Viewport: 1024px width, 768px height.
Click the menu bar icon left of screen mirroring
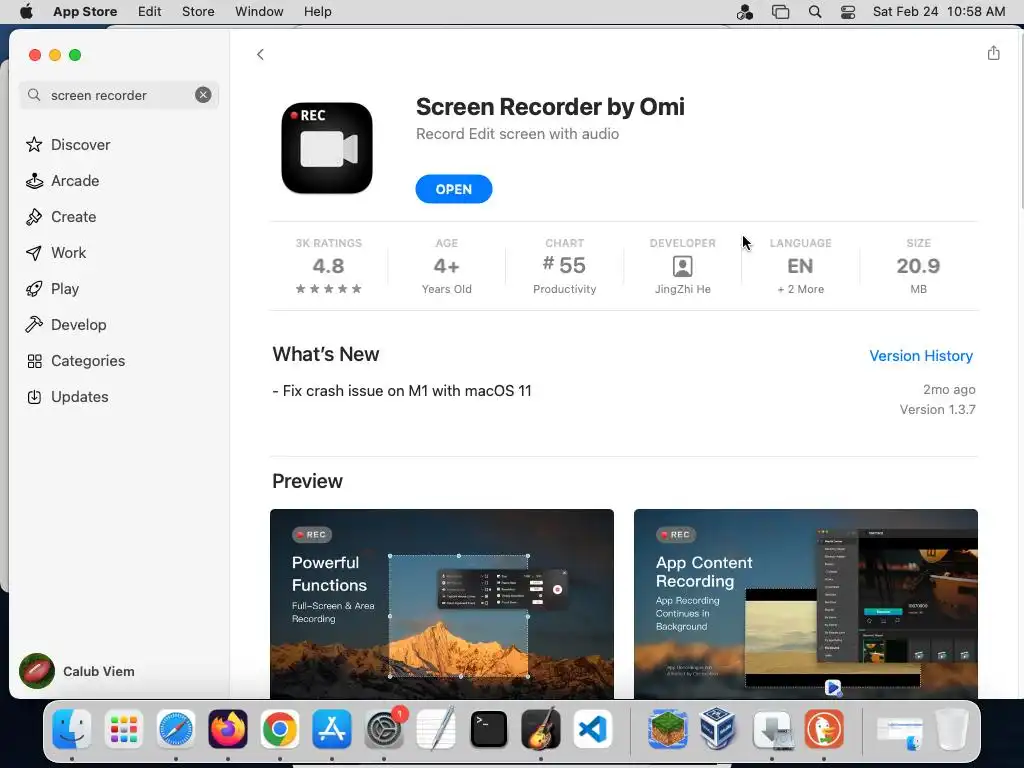[744, 12]
